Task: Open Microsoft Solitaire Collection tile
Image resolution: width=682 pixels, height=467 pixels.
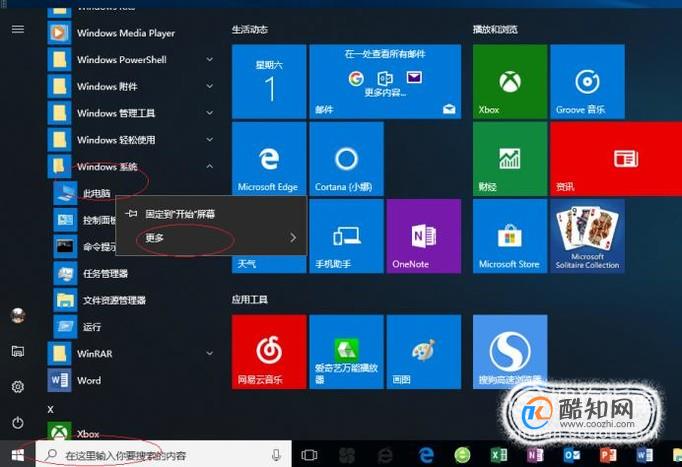Action: 587,236
